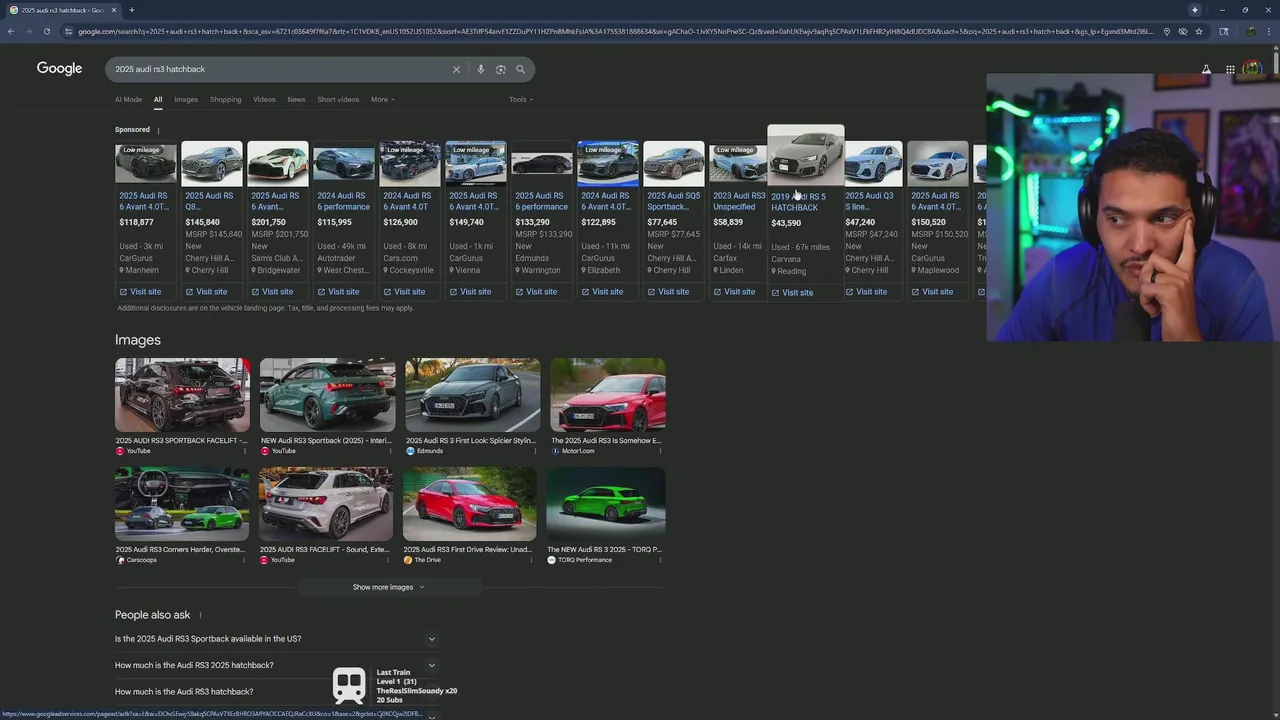Click the $149,740 price text
This screenshot has width=1280, height=720.
[466, 222]
